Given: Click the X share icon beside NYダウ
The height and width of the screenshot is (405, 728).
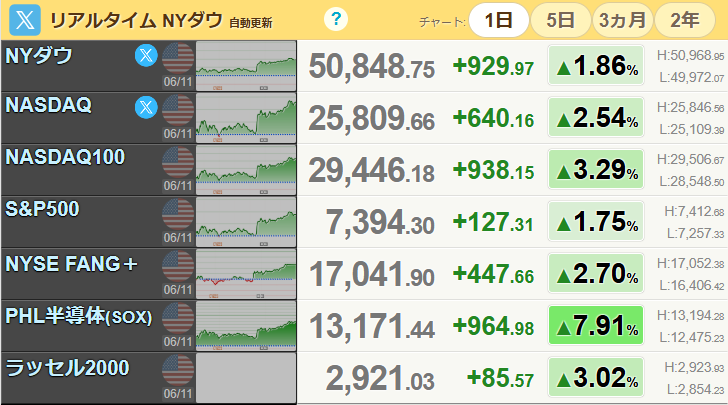Looking at the screenshot, I should tap(146, 56).
